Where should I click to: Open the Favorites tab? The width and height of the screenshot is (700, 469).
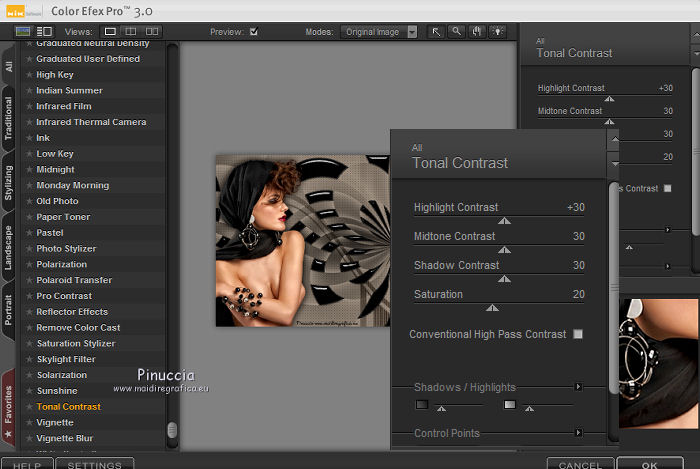click(x=8, y=408)
